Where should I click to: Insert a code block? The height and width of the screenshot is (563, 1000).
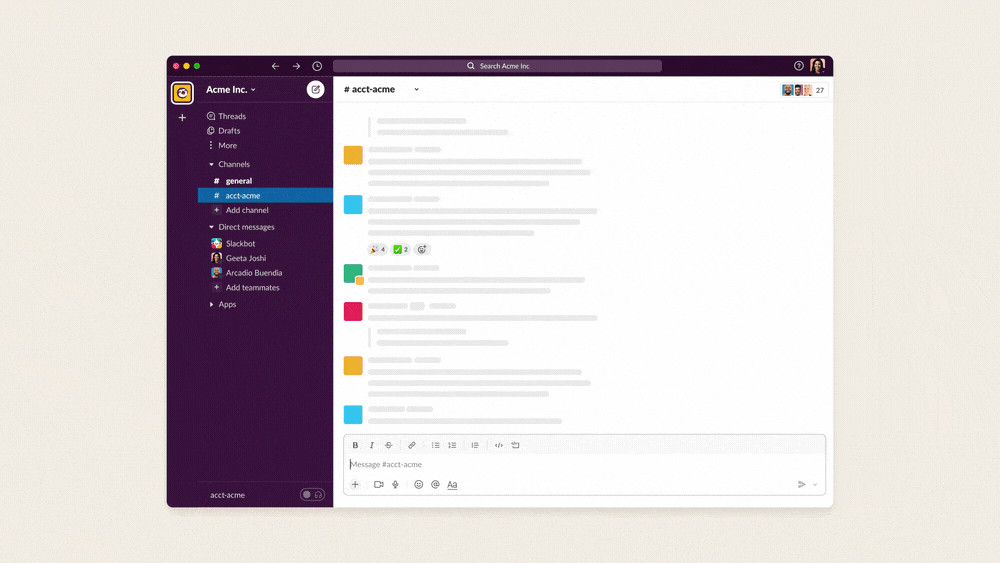pos(515,445)
